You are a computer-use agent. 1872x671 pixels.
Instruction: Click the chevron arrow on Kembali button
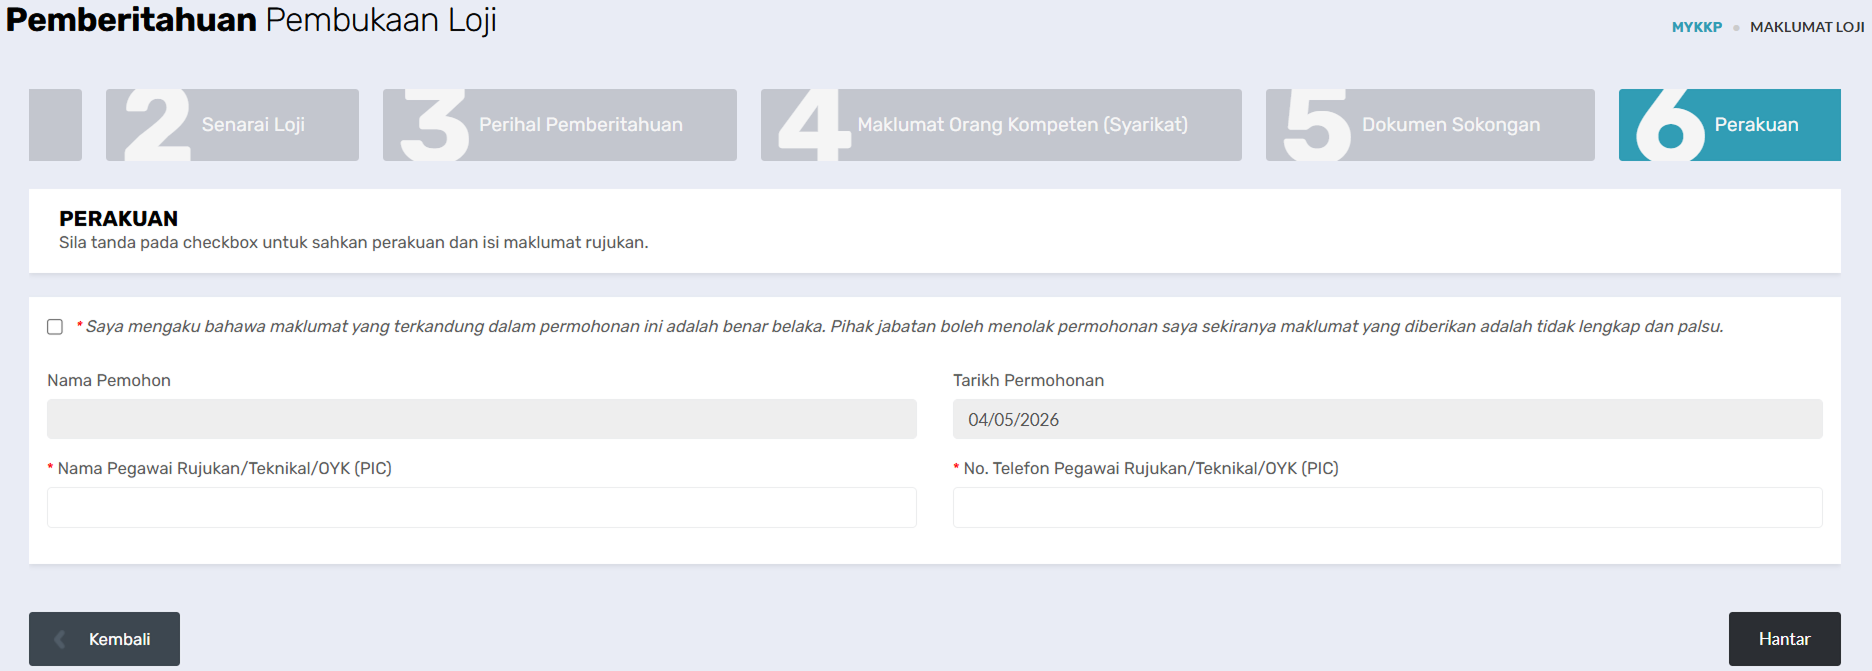click(x=60, y=639)
